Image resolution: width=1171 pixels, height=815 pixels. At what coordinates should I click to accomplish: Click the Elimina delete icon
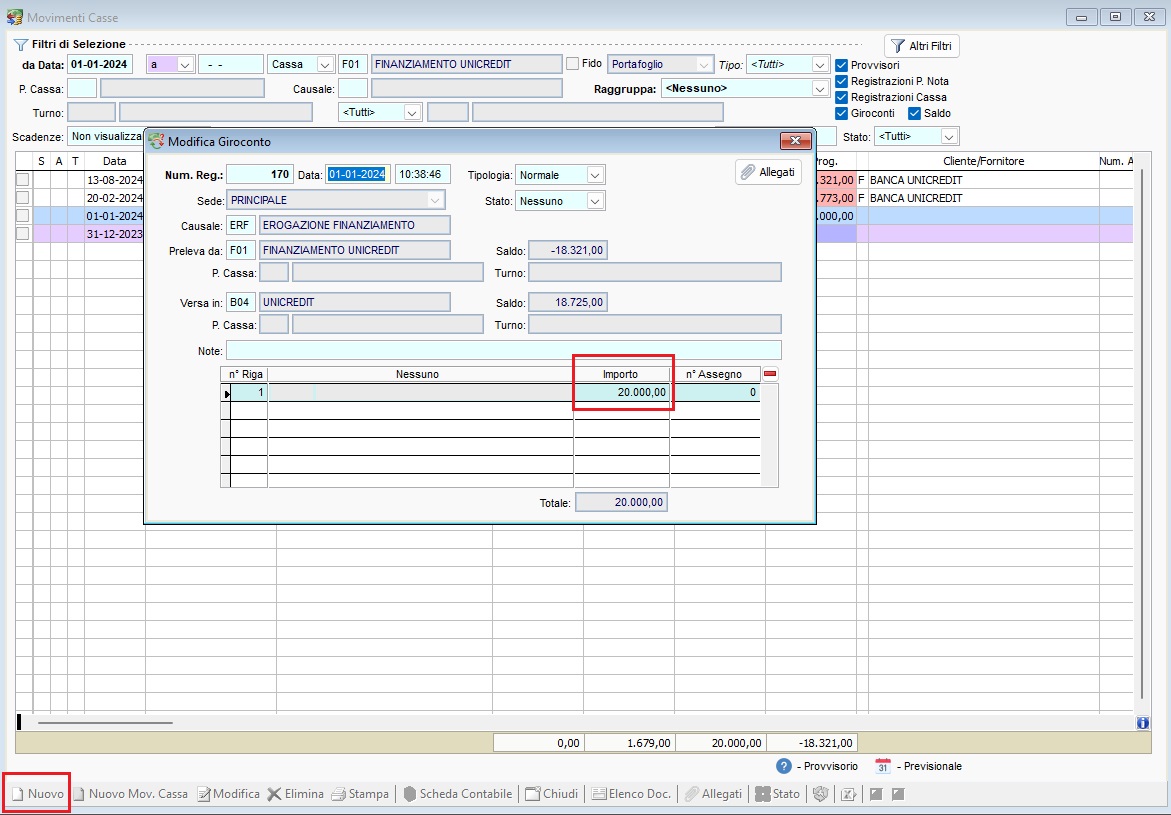click(273, 793)
